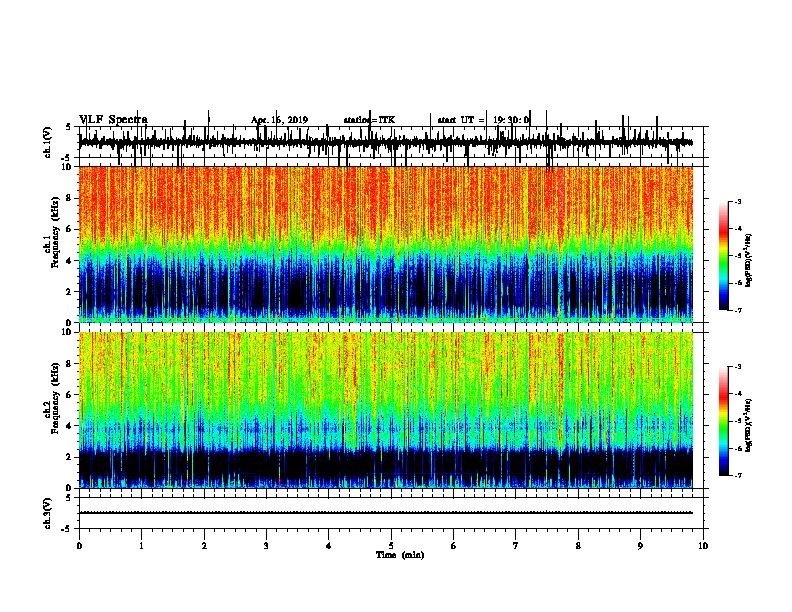
Task: Click the ch.2 spectrogram plot area
Action: pos(386,410)
